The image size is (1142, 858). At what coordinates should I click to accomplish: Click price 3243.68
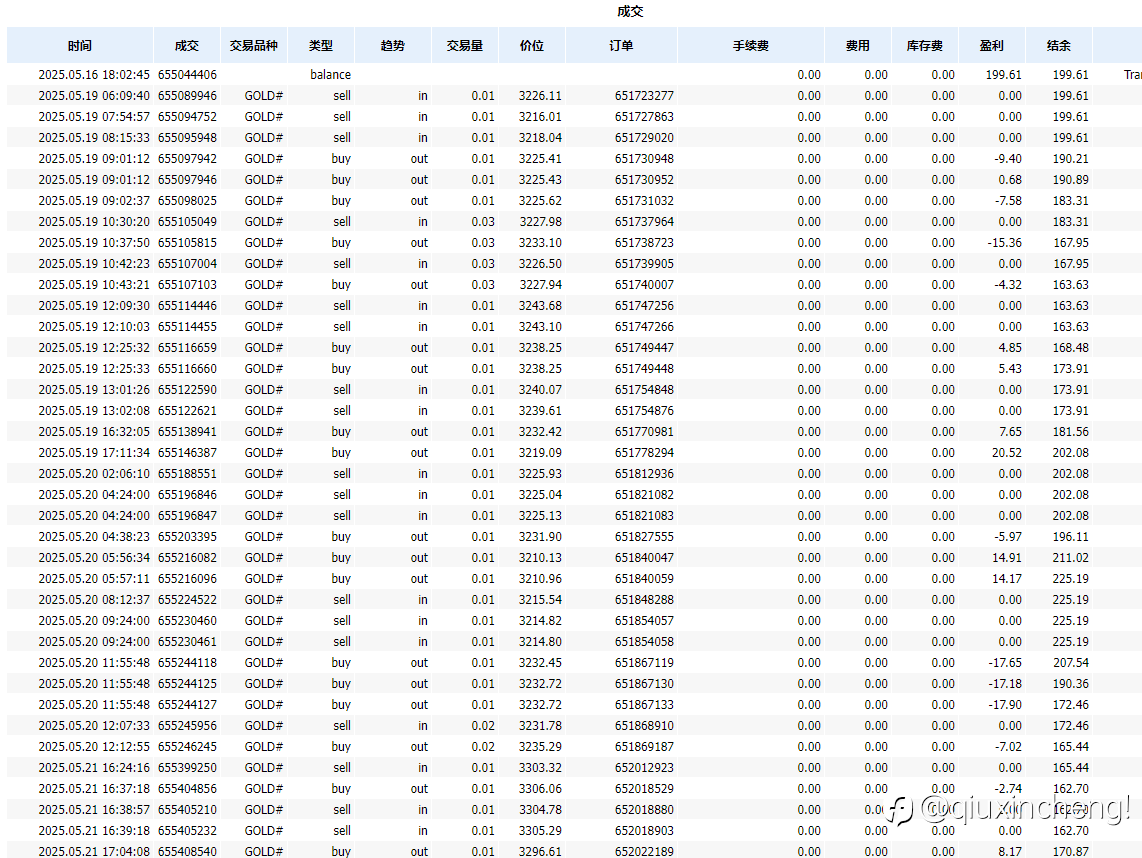tap(540, 306)
